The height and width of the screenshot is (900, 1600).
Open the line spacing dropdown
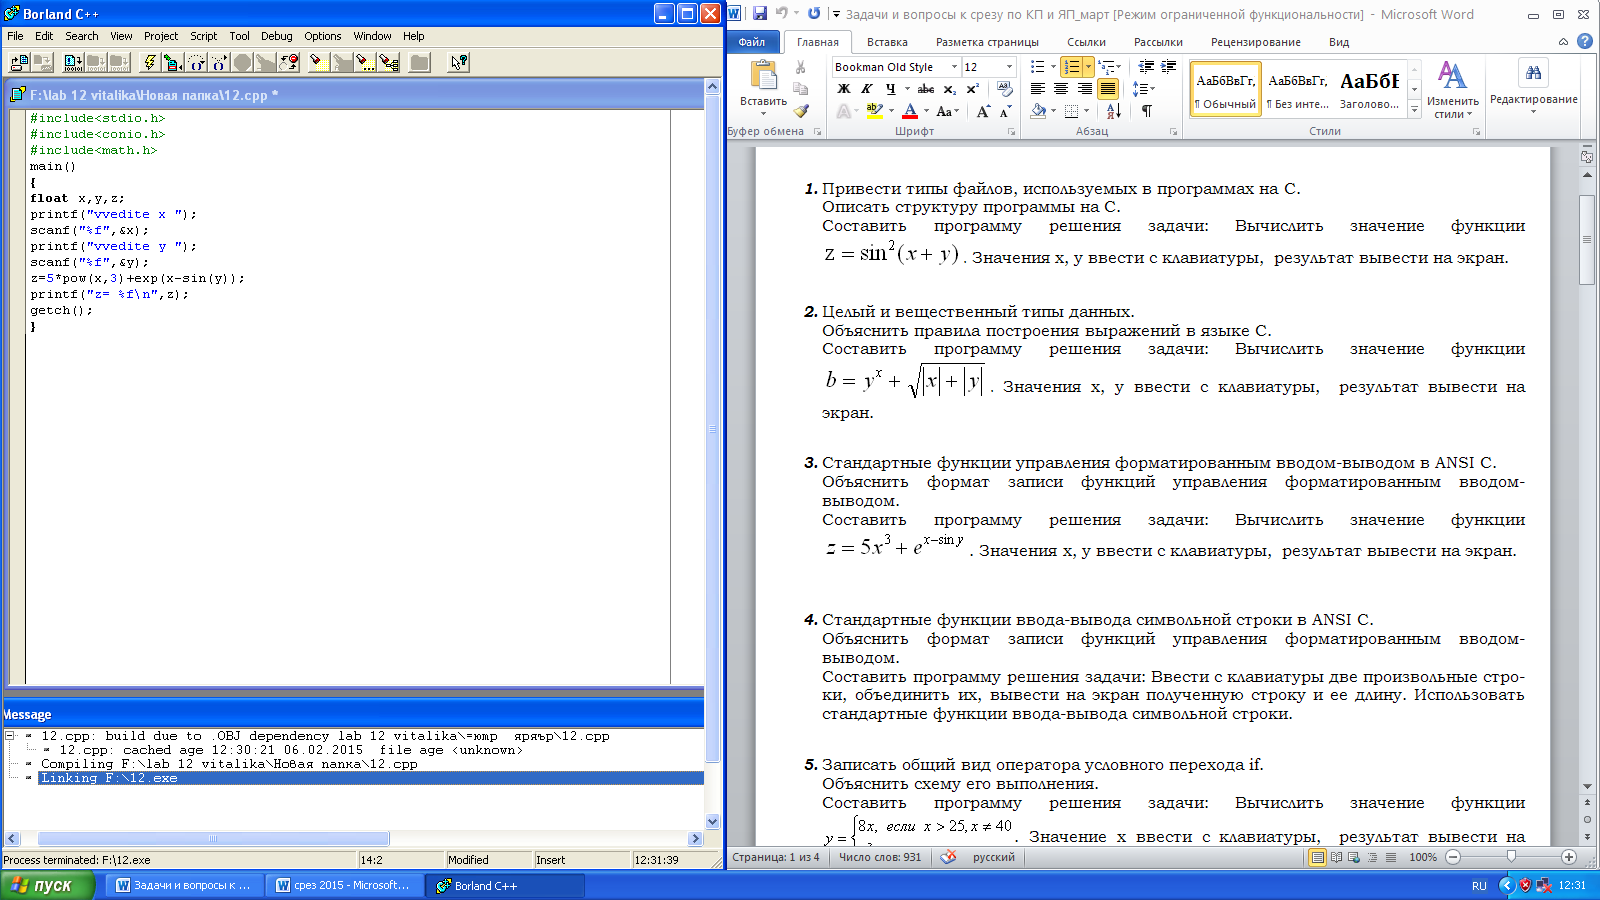(x=1144, y=89)
